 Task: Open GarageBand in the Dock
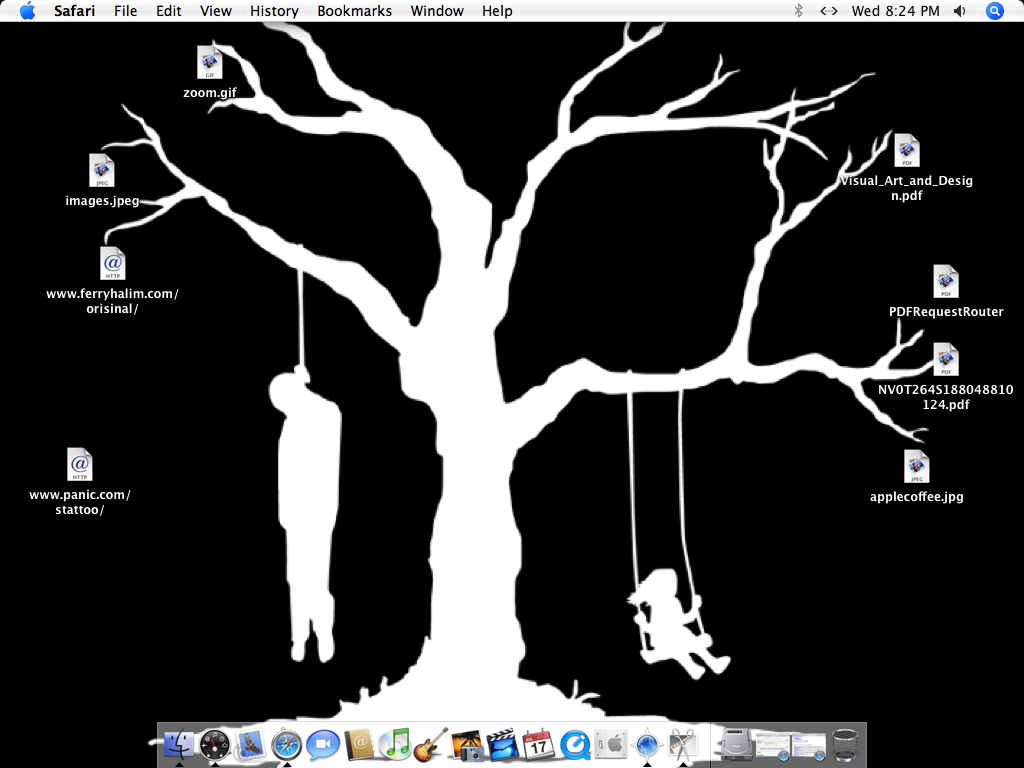coord(431,745)
